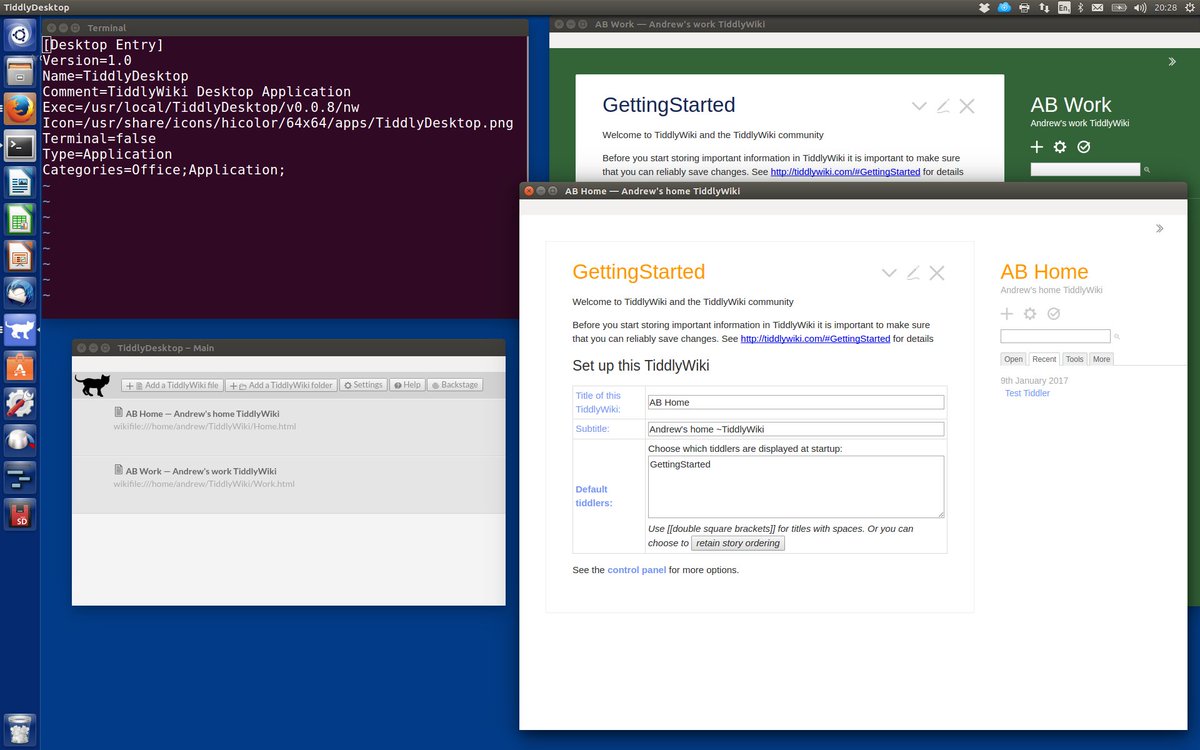Screen dimensions: 1200x750
Task: Click tiddlywiki.com GettingStarted link in AB Work window
Action: [x=845, y=172]
